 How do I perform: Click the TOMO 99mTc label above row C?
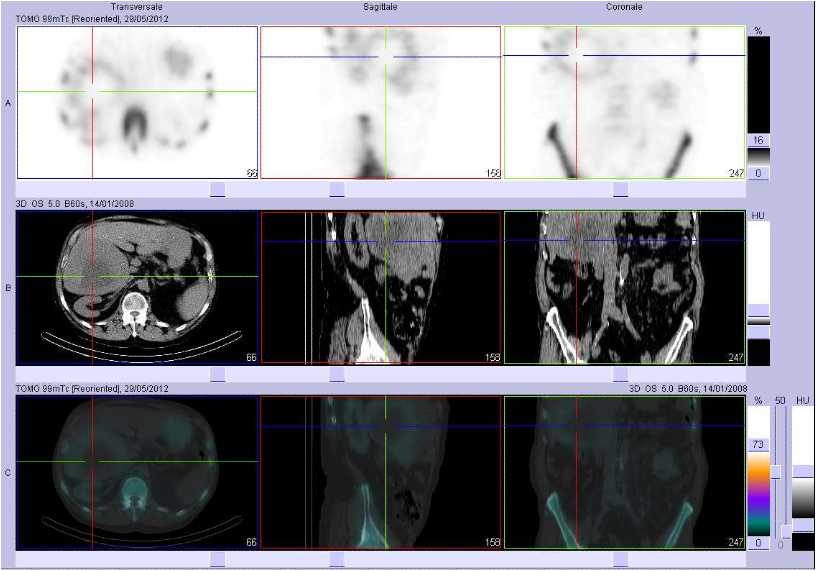tap(92, 388)
